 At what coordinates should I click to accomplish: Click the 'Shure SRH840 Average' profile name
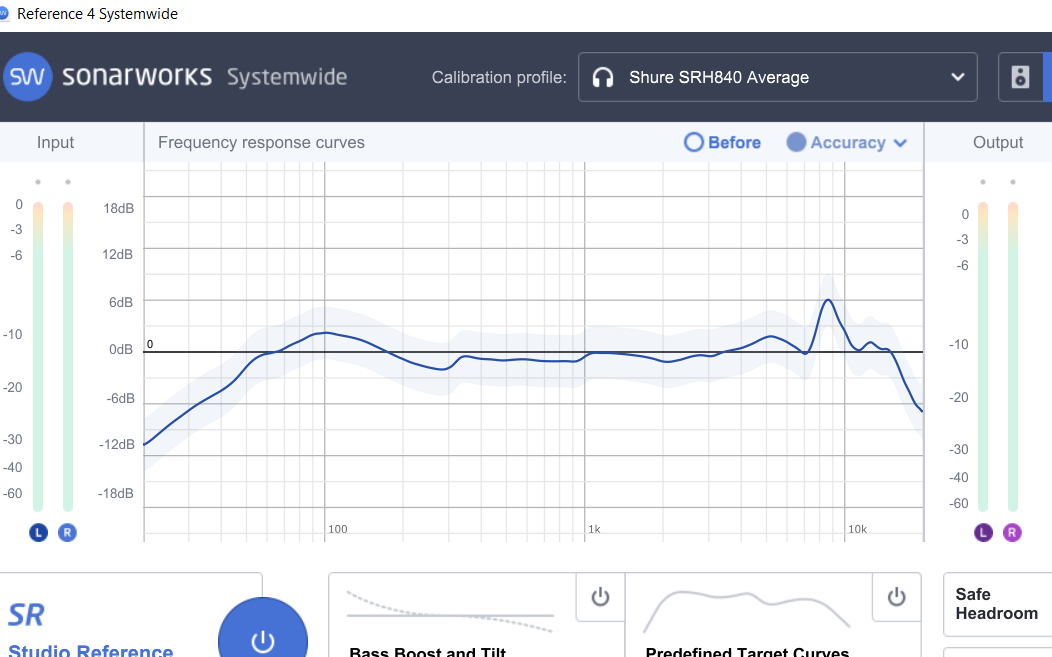coord(719,77)
